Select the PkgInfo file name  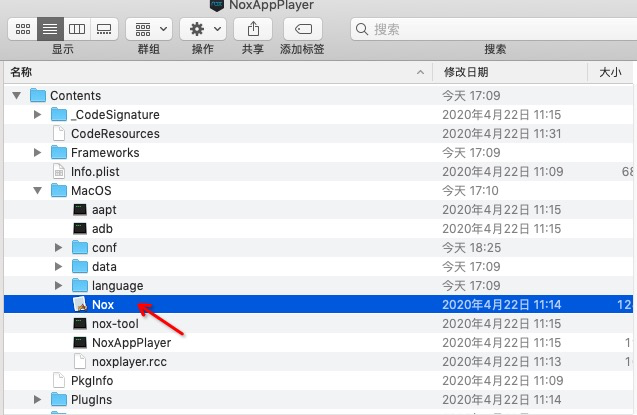pos(92,381)
